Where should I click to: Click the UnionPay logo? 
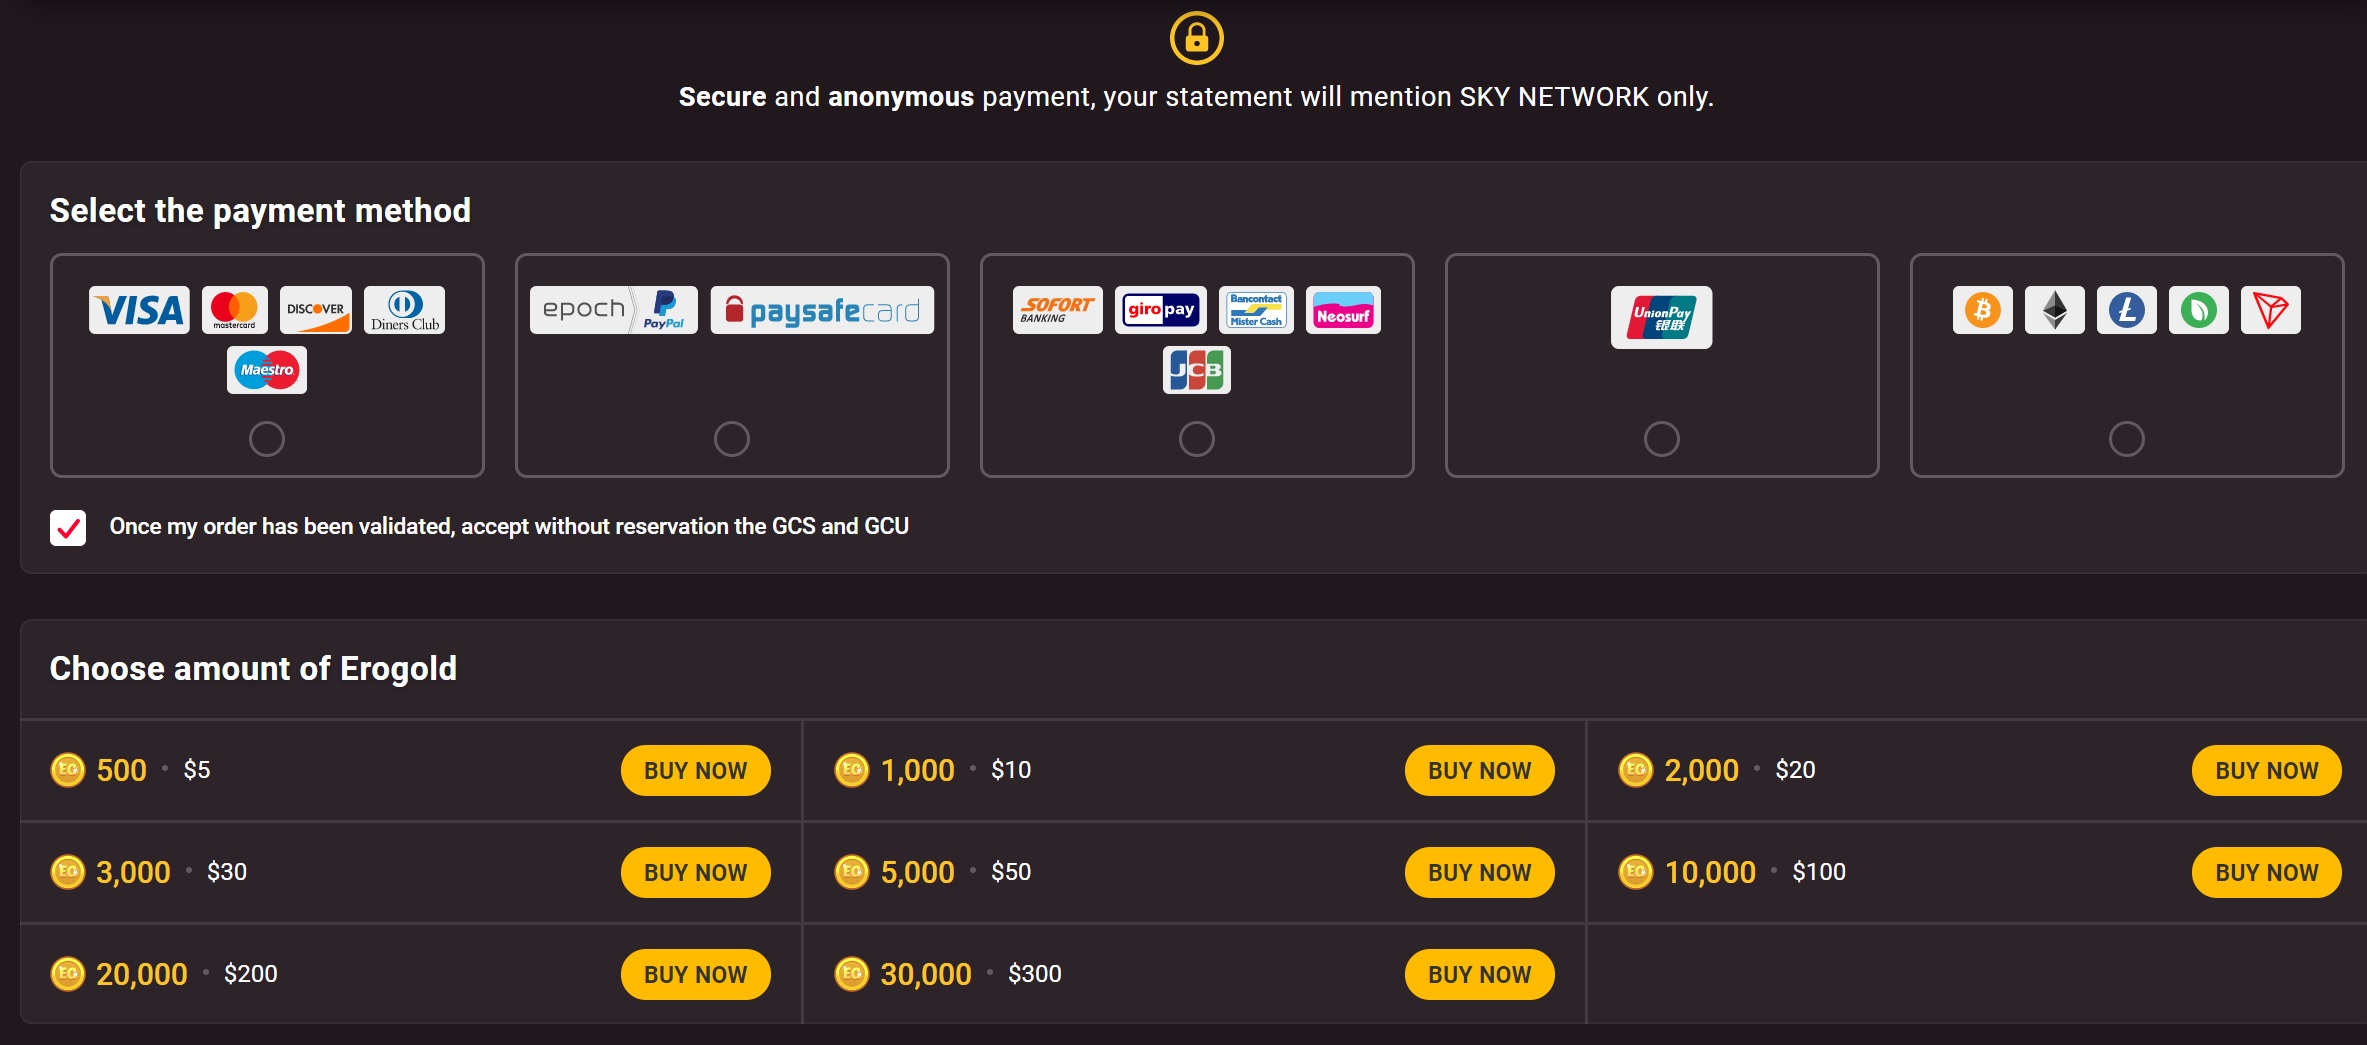[1661, 318]
